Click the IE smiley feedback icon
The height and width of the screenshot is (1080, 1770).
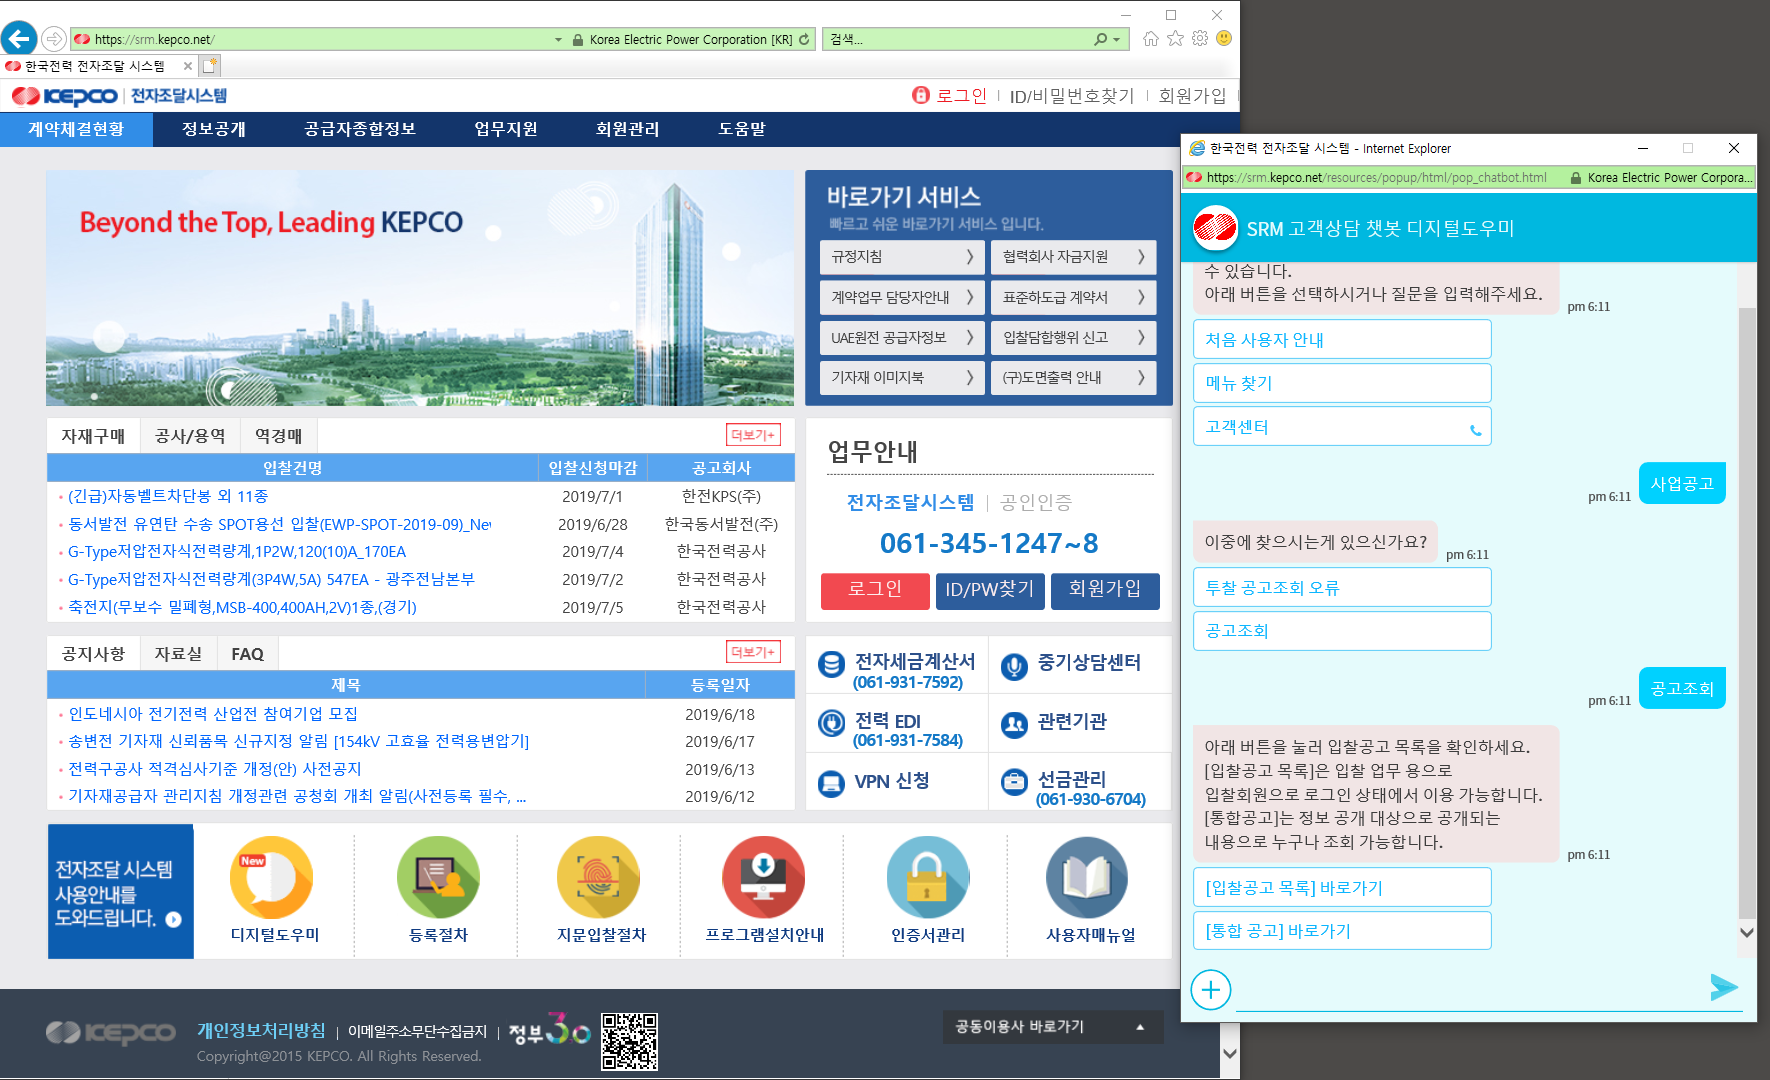pyautogui.click(x=1224, y=39)
